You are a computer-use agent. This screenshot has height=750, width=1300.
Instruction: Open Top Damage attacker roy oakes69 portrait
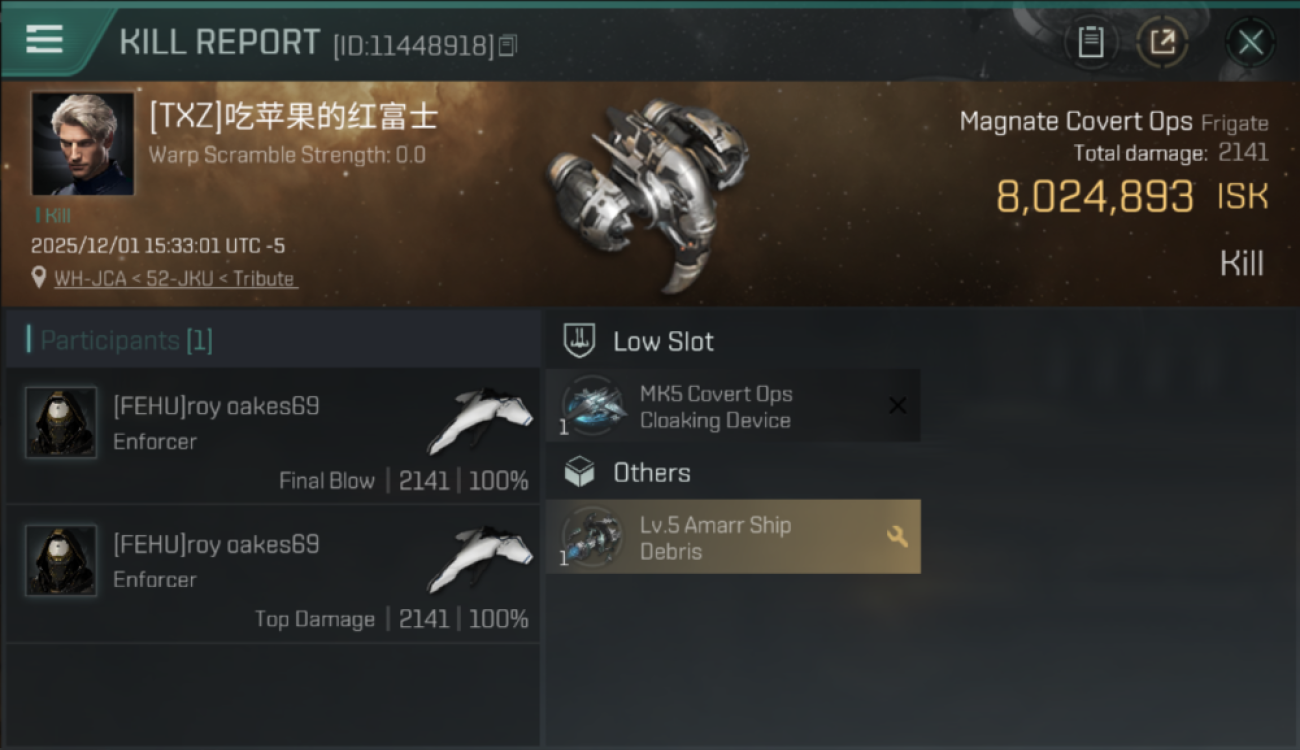click(x=61, y=561)
